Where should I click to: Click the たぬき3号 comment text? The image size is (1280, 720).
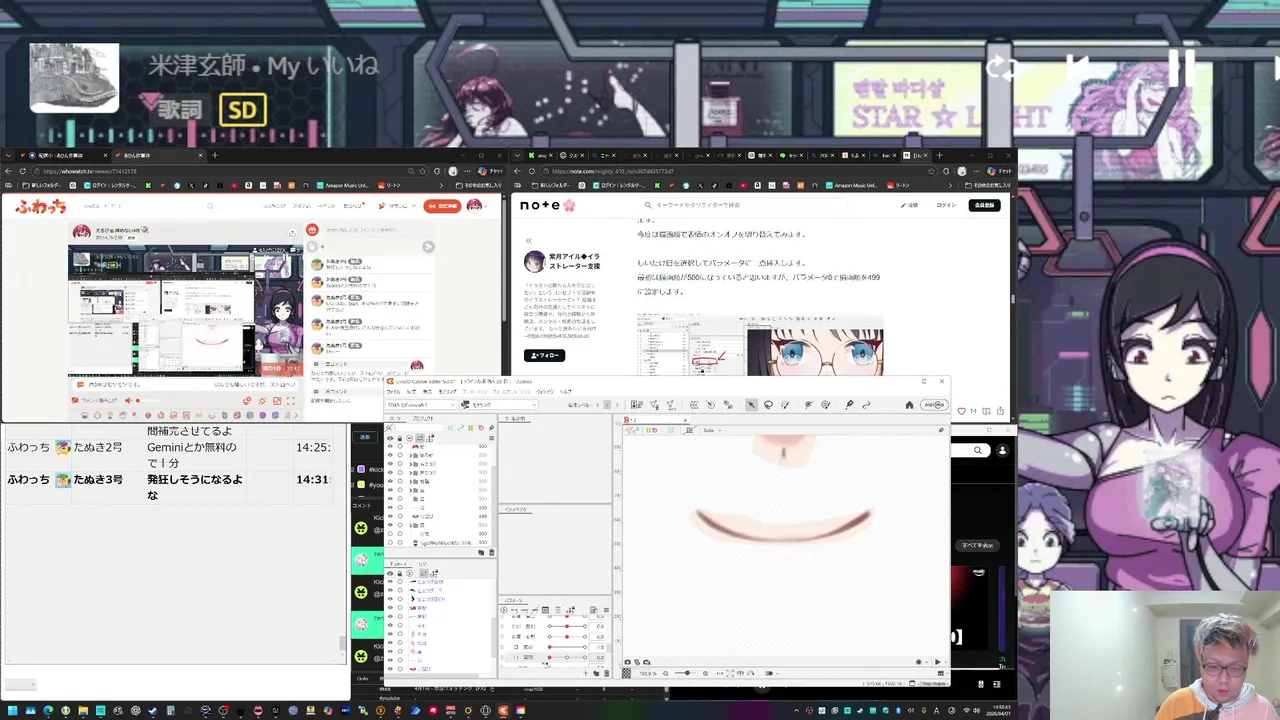tap(194, 487)
